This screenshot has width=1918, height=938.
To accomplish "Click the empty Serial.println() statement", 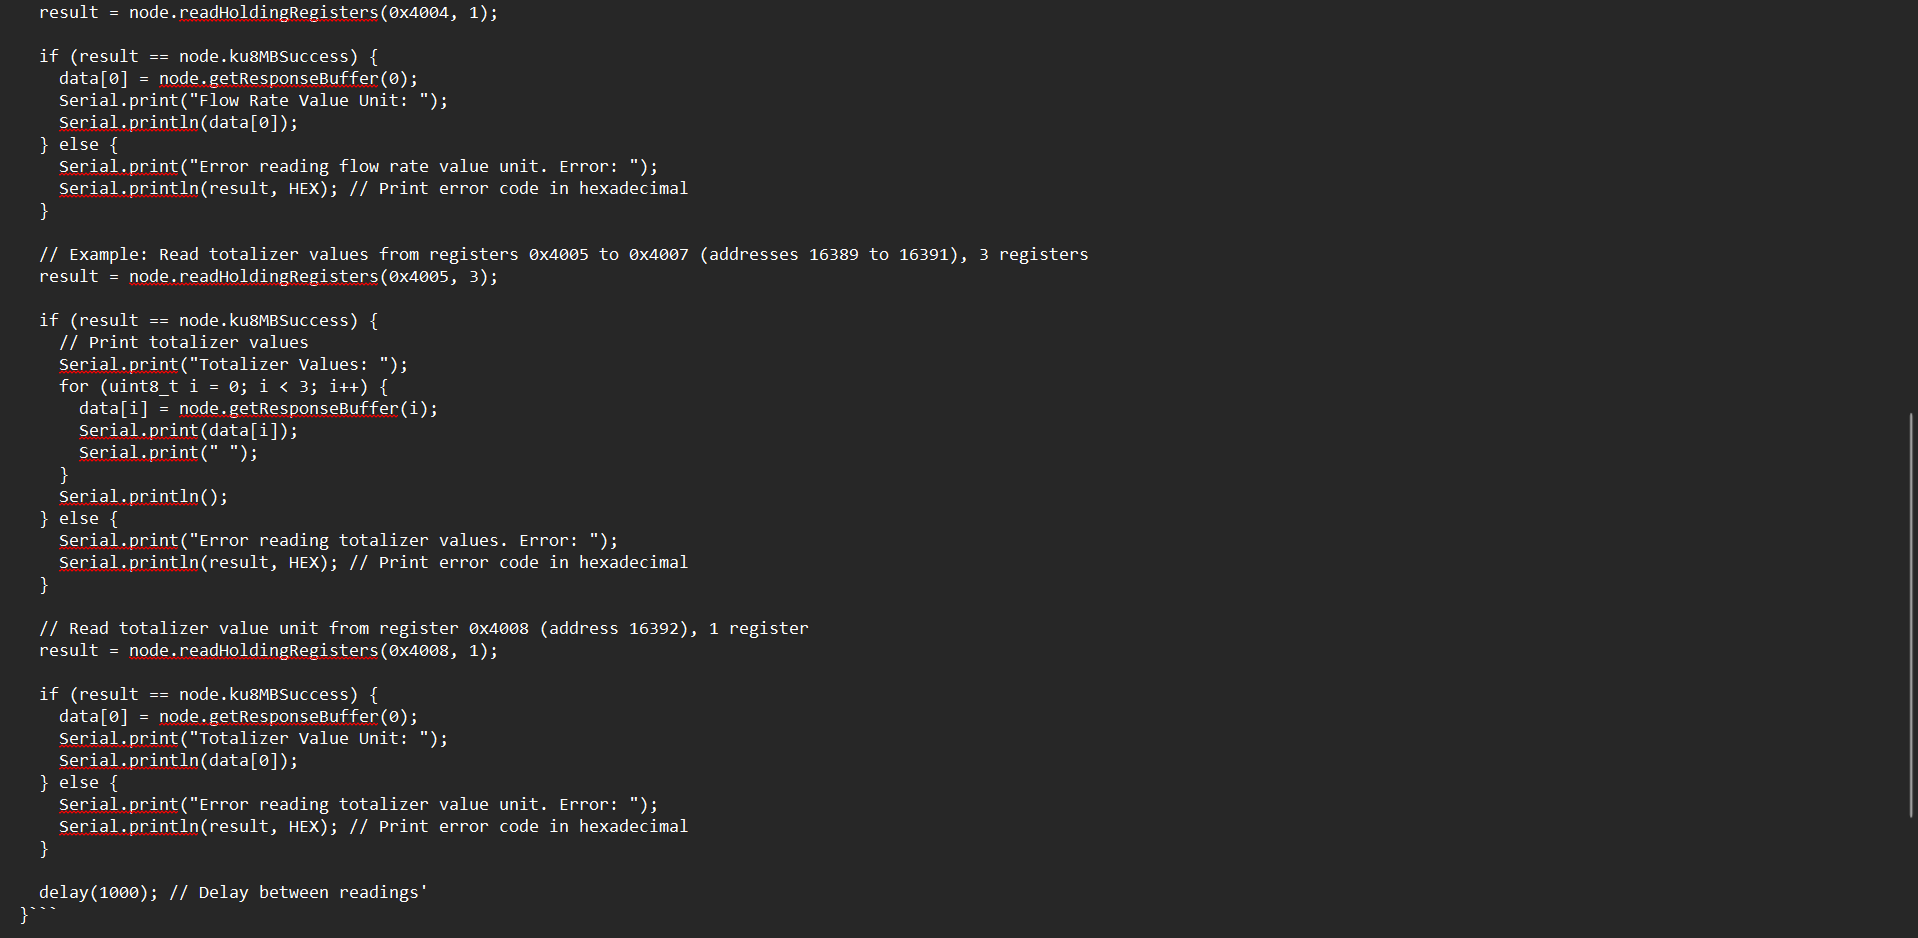I will 143,496.
